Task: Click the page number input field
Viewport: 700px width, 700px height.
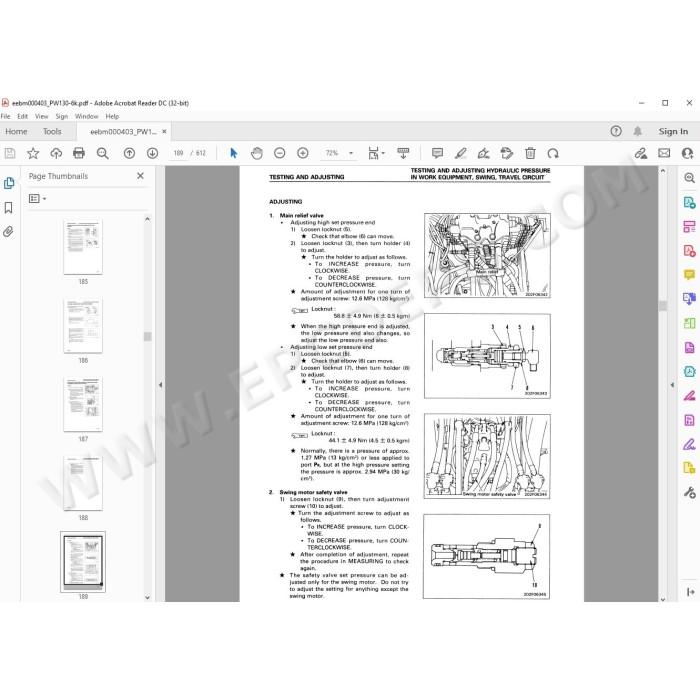Action: pos(179,153)
